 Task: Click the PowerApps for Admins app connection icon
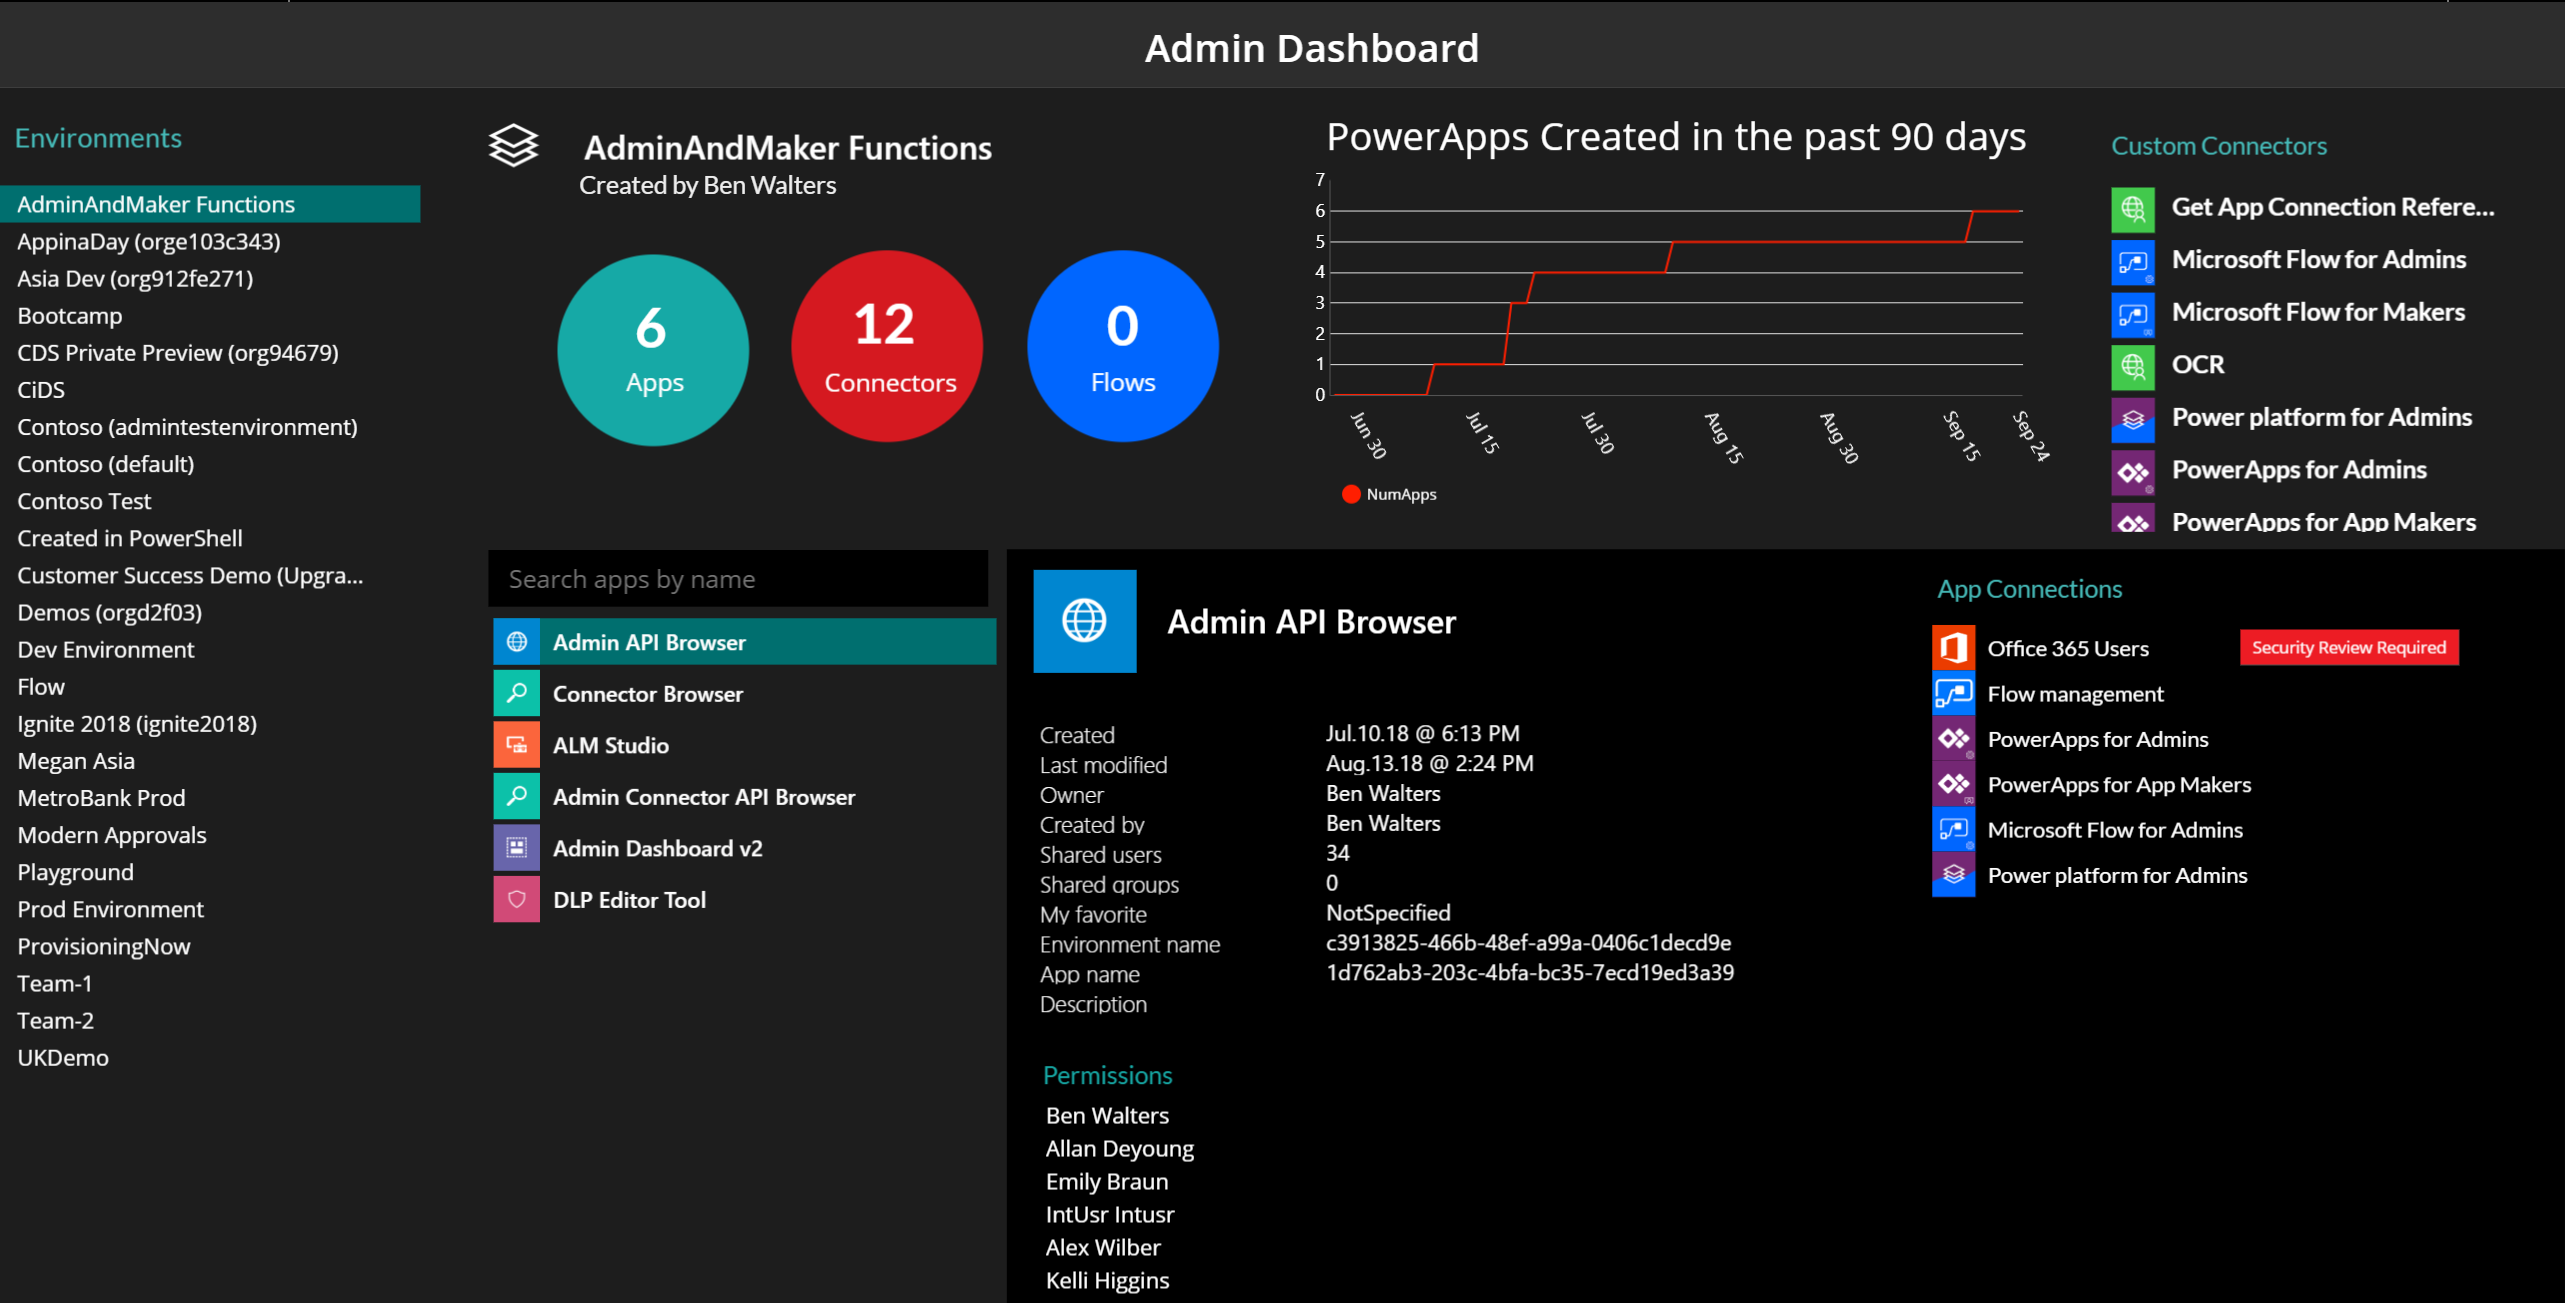pyautogui.click(x=1954, y=739)
